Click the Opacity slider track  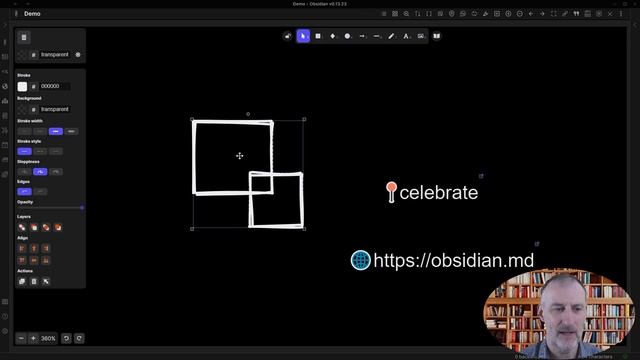pyautogui.click(x=50, y=208)
